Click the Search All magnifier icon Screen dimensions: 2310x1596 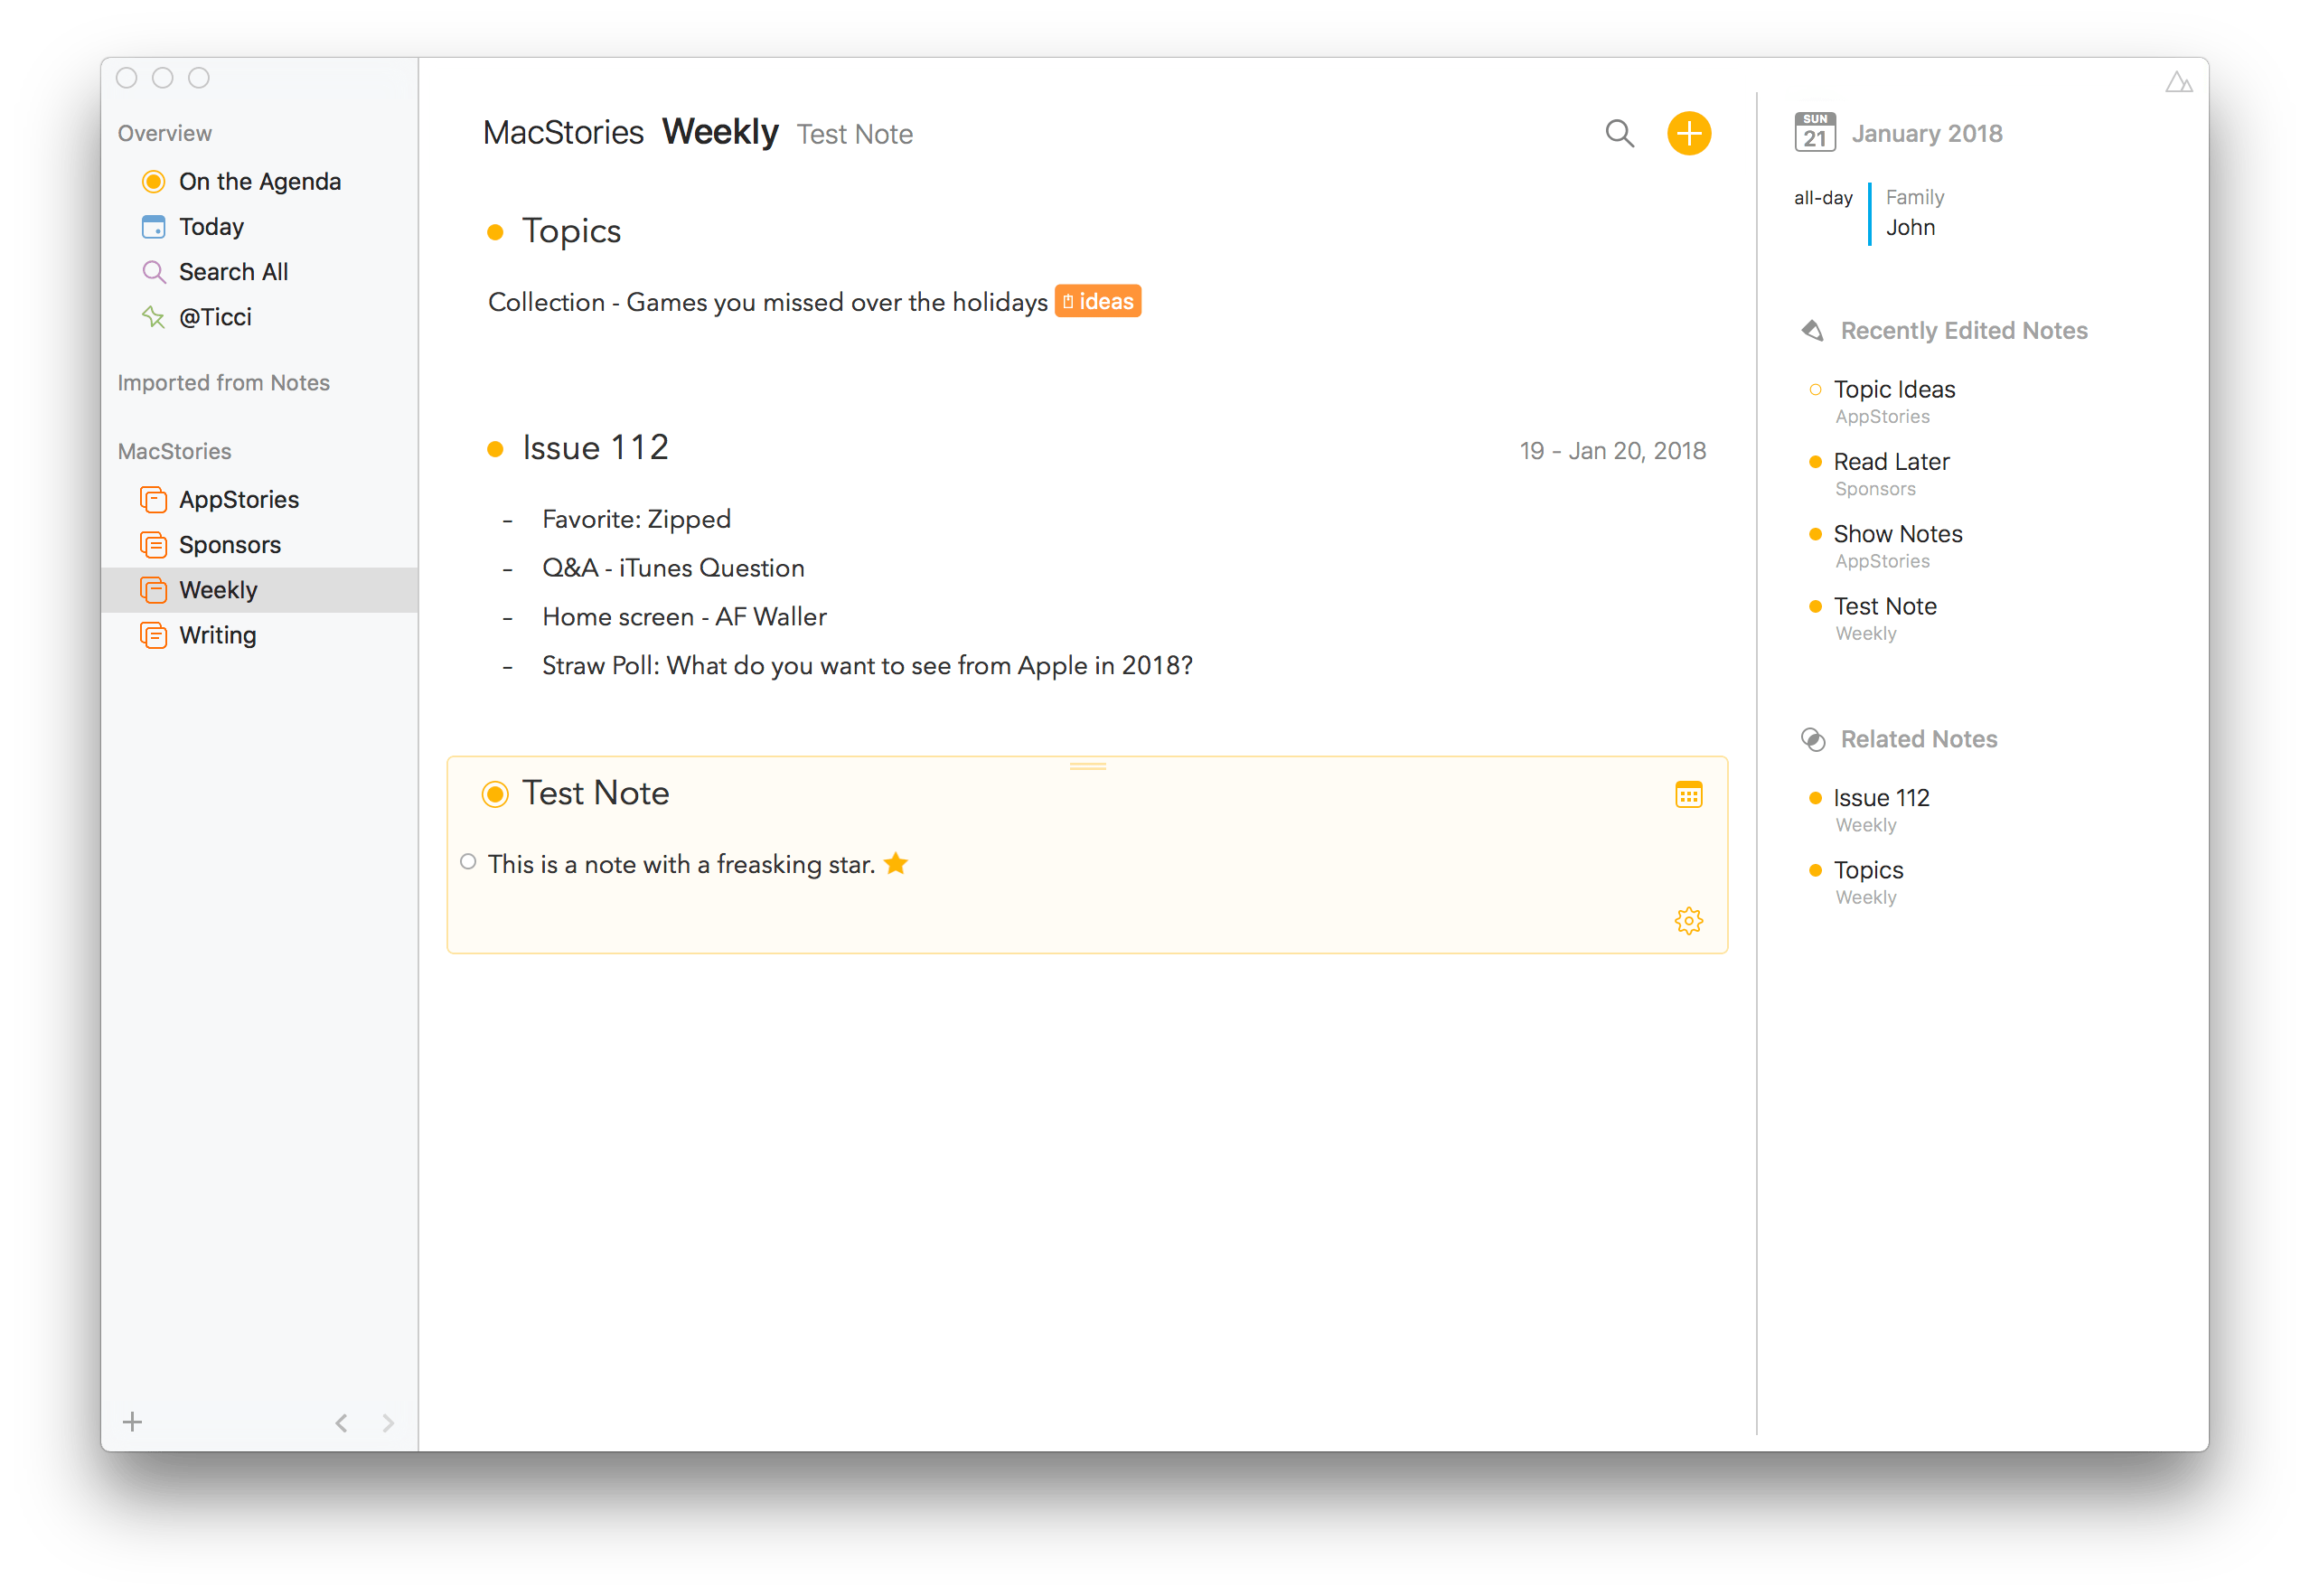tap(153, 272)
